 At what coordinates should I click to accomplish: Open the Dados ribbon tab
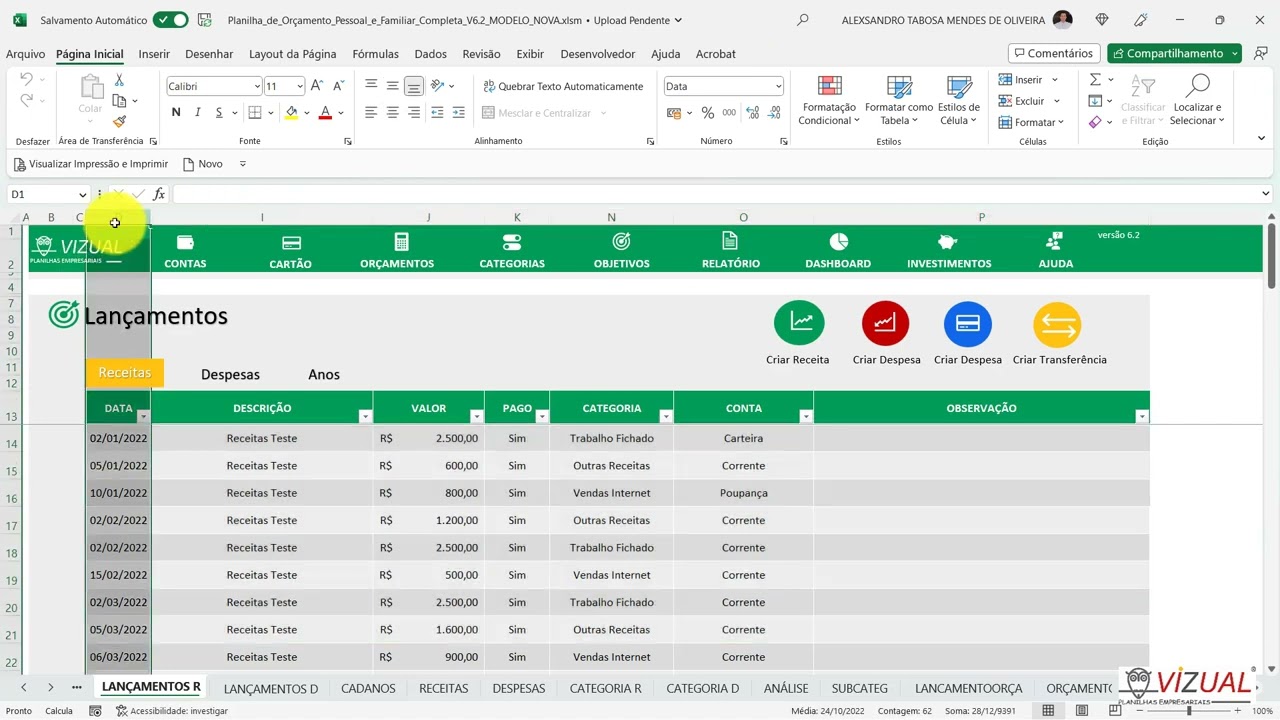(x=430, y=54)
